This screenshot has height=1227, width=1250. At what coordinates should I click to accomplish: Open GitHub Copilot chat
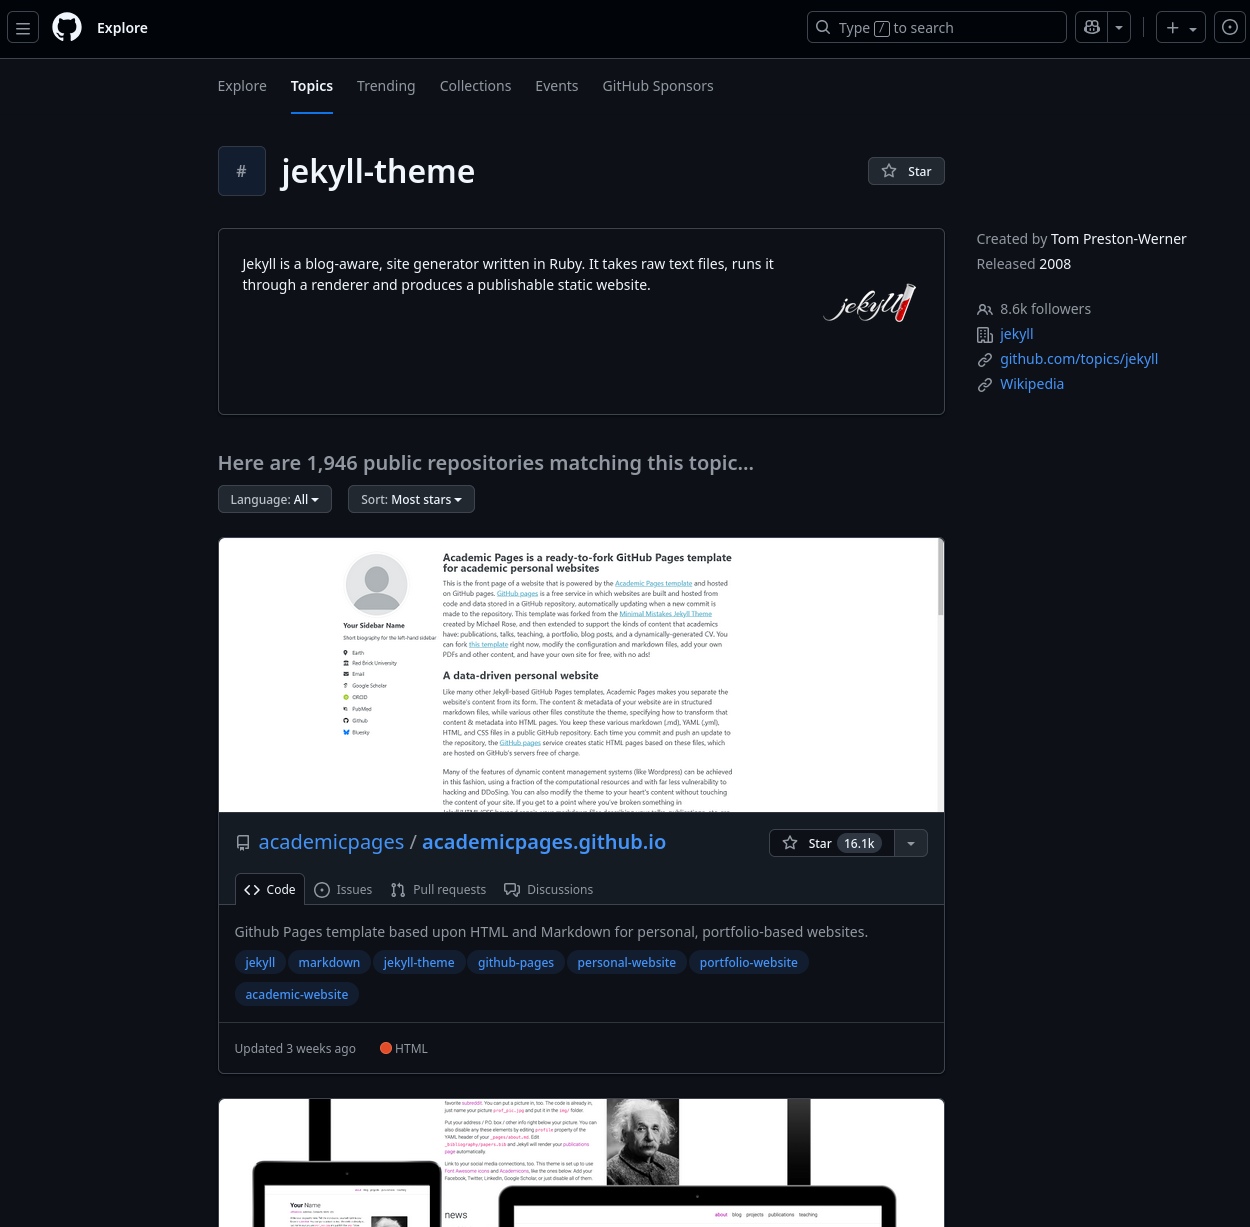click(1091, 27)
